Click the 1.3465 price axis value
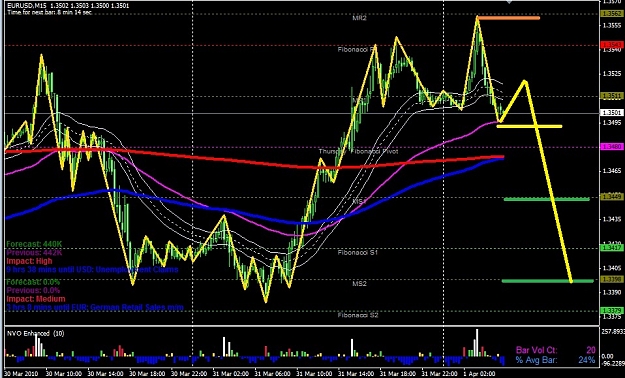 [612, 171]
